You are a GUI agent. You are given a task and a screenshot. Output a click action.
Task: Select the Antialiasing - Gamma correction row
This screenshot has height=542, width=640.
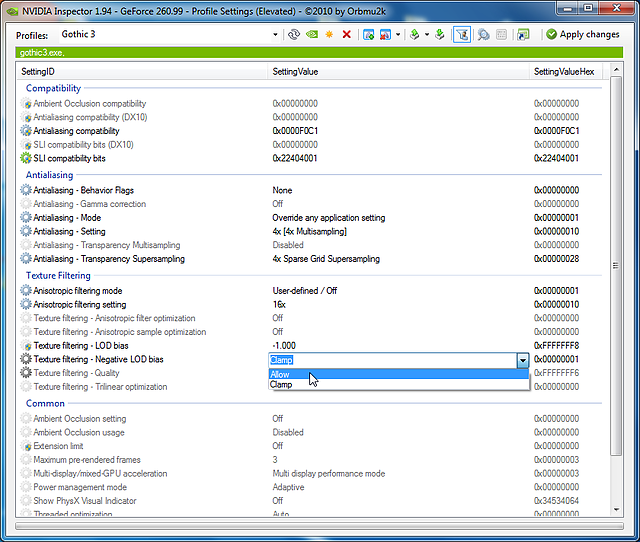pos(310,204)
